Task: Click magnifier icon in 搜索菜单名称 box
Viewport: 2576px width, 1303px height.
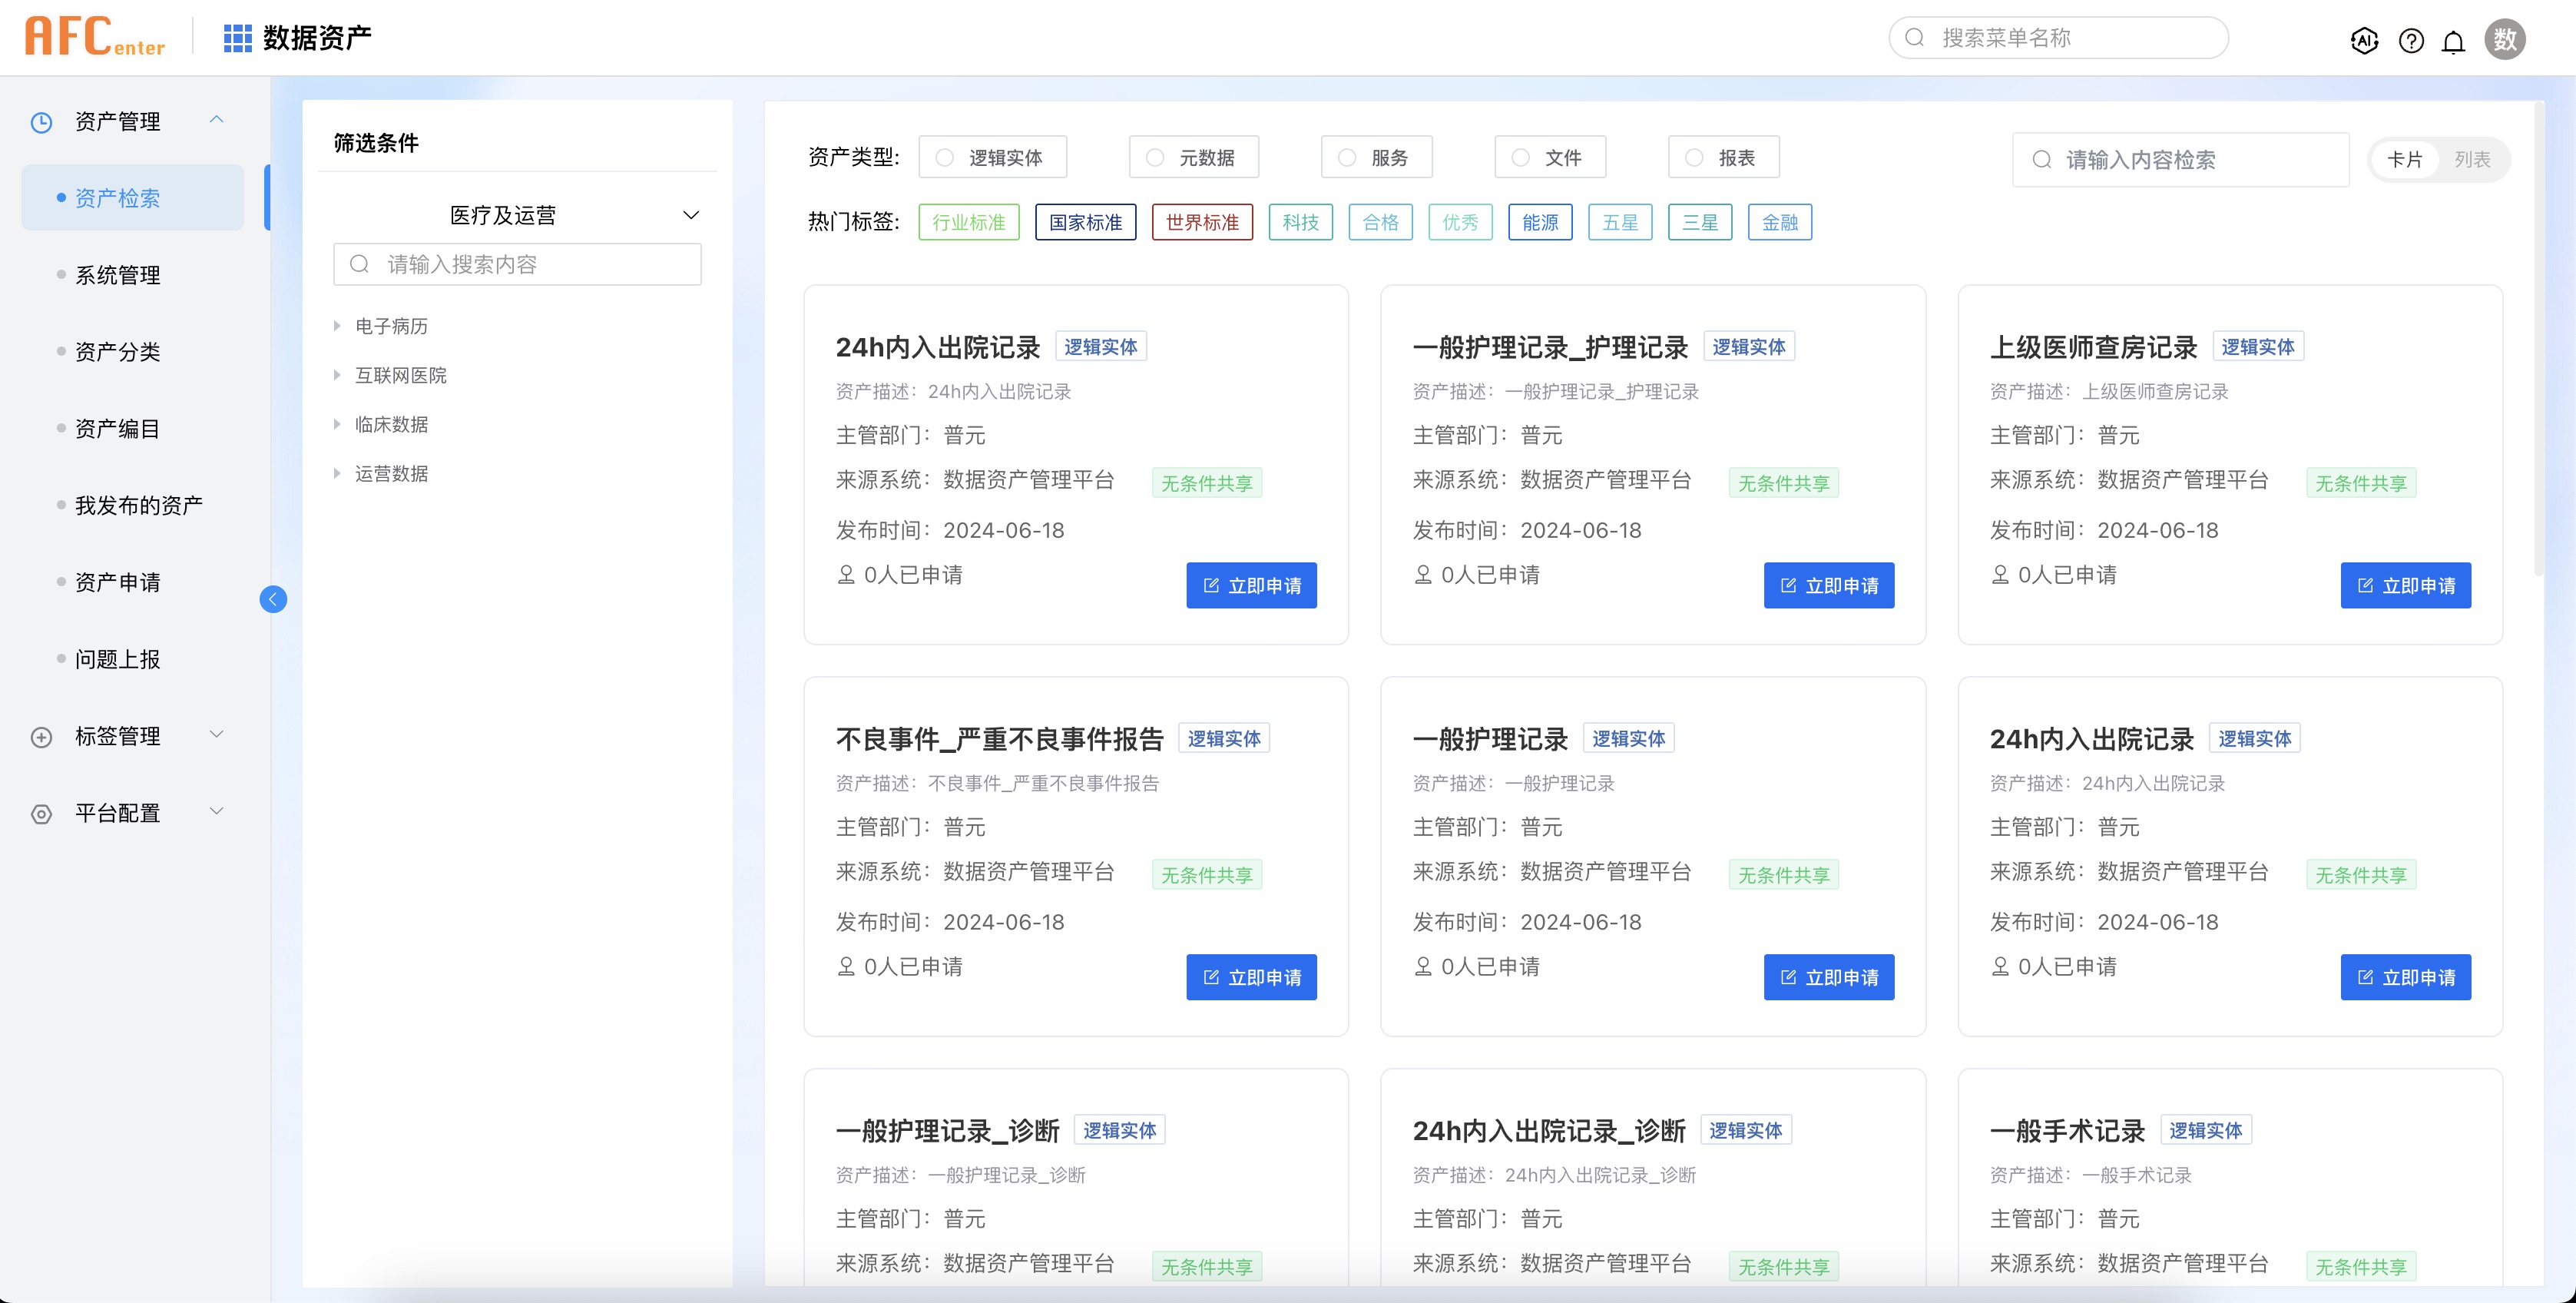Action: pyautogui.click(x=1915, y=38)
